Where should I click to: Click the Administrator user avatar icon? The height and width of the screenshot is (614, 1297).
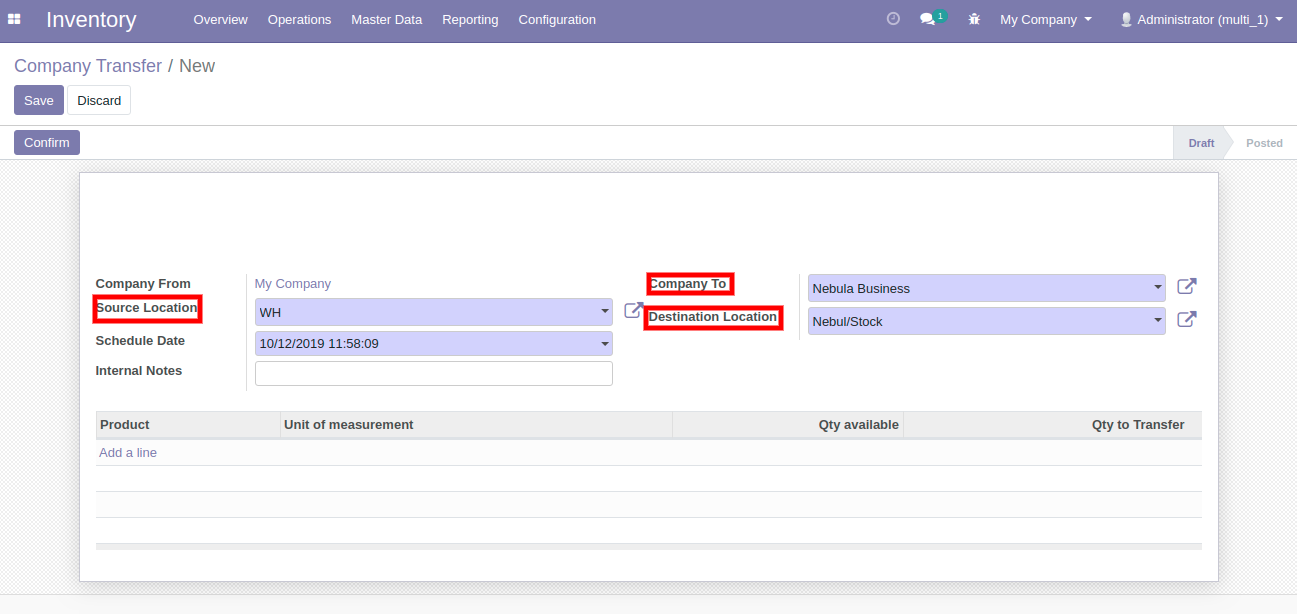1126,19
